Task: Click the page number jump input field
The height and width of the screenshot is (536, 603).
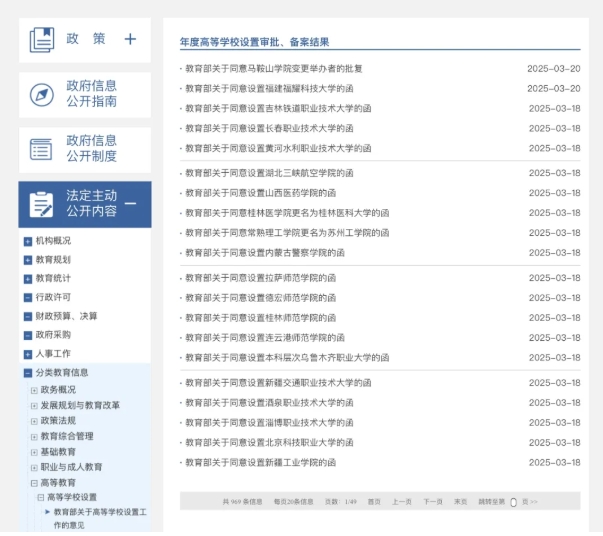Action: [513, 502]
